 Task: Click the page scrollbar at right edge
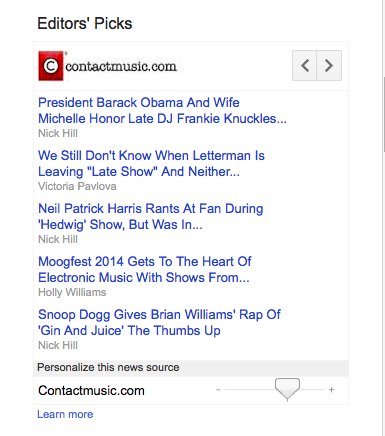pyautogui.click(x=384, y=113)
